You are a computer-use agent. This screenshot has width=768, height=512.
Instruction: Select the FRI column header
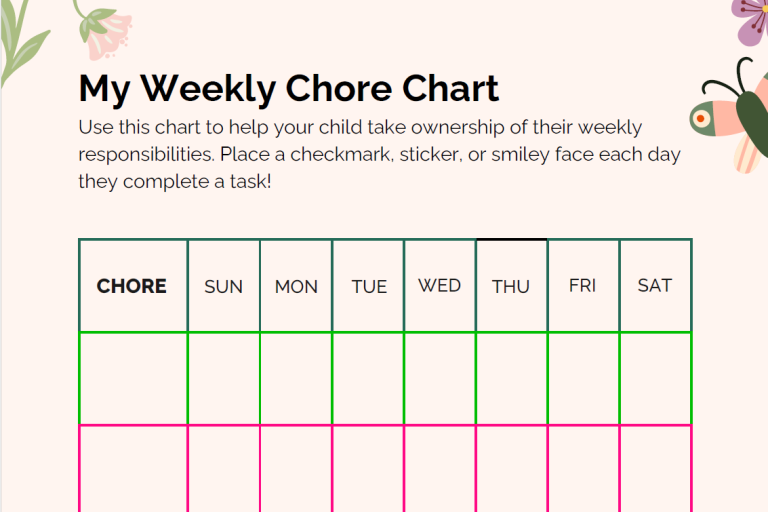click(x=583, y=286)
